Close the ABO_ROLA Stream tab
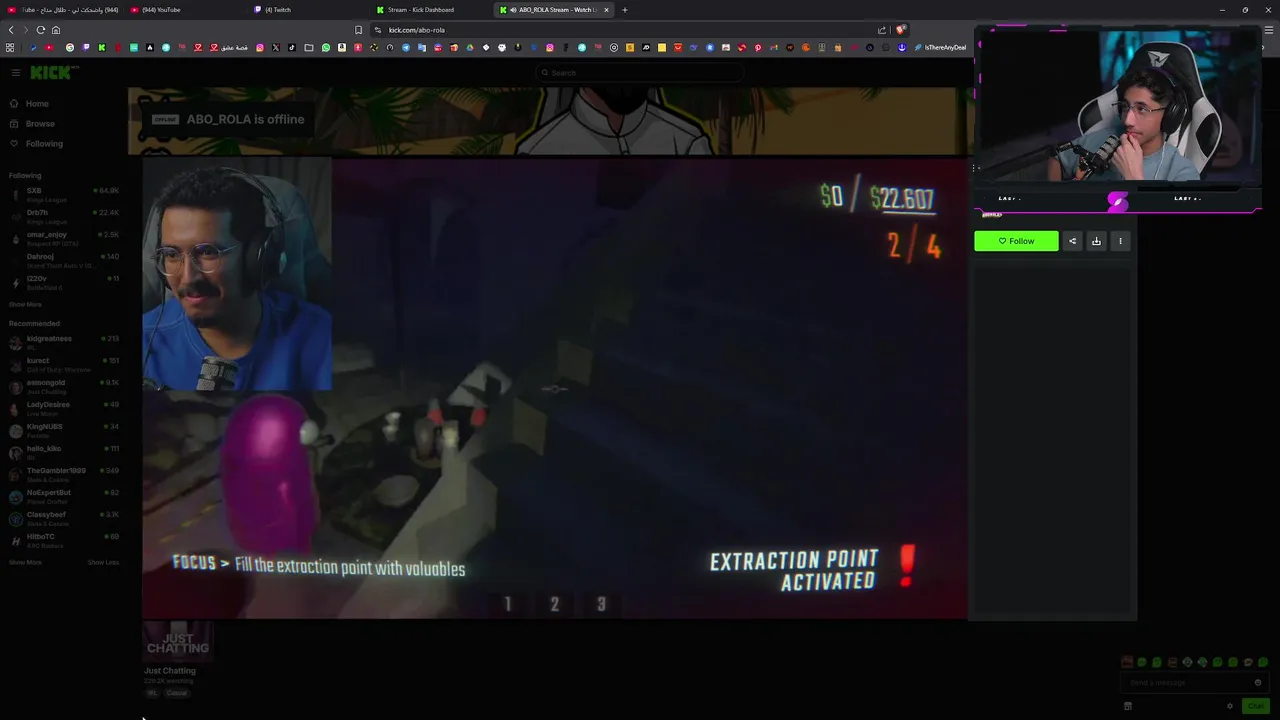The width and height of the screenshot is (1280, 720). pyautogui.click(x=606, y=10)
